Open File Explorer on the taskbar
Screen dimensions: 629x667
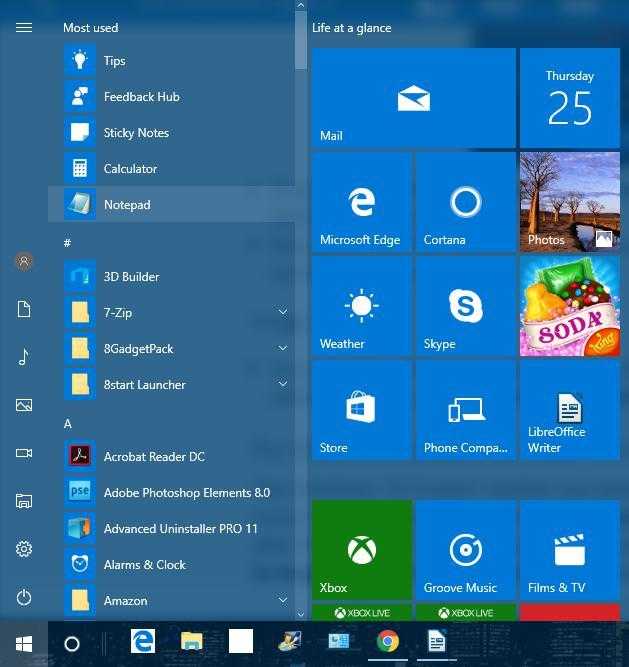(x=192, y=642)
